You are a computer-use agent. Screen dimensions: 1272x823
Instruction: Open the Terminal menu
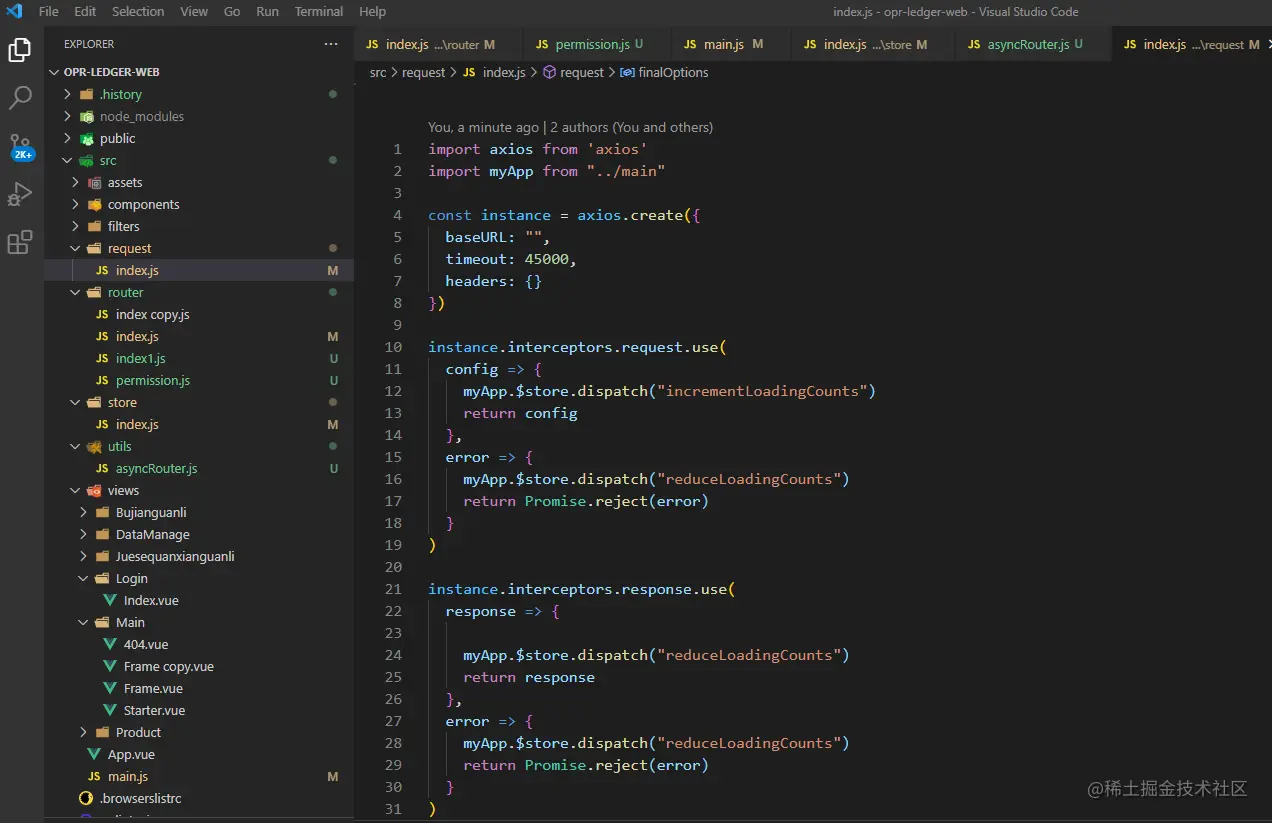coord(319,12)
